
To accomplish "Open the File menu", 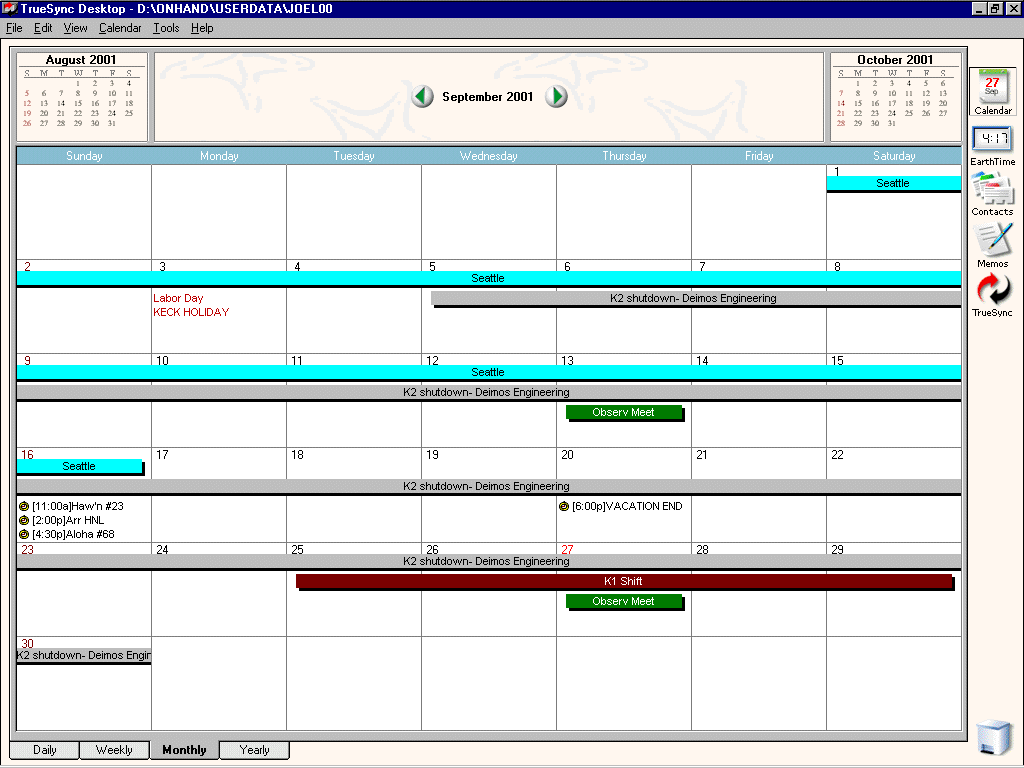I will tap(14, 28).
